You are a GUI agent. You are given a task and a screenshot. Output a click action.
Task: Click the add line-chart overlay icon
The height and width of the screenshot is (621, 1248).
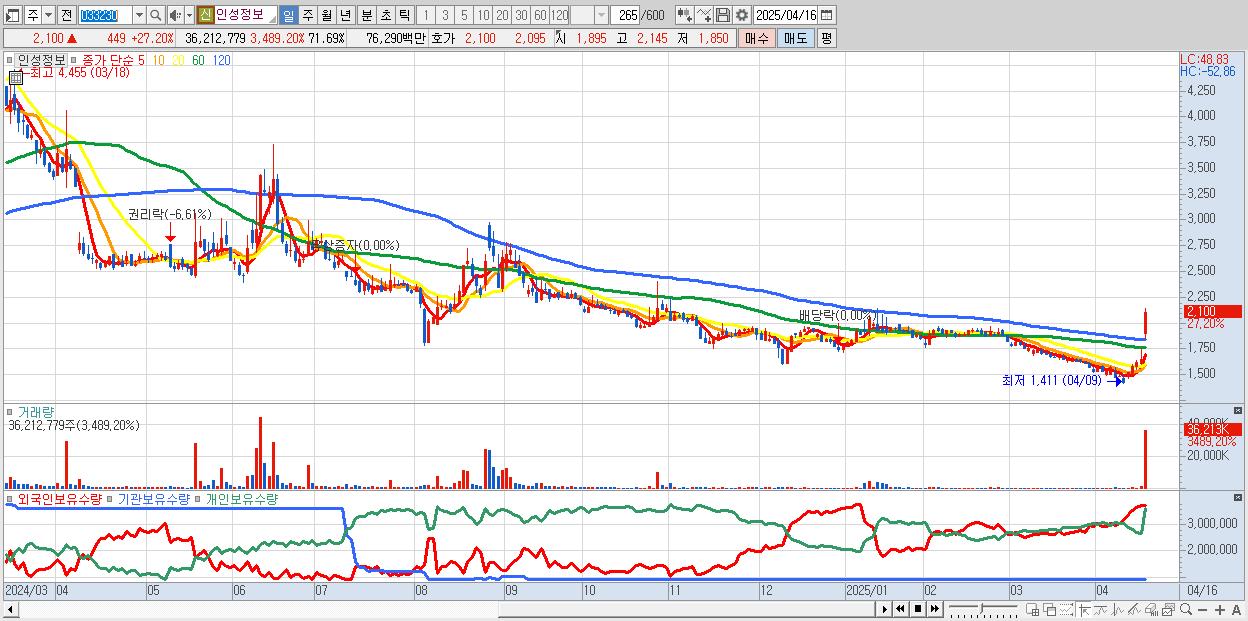click(704, 15)
